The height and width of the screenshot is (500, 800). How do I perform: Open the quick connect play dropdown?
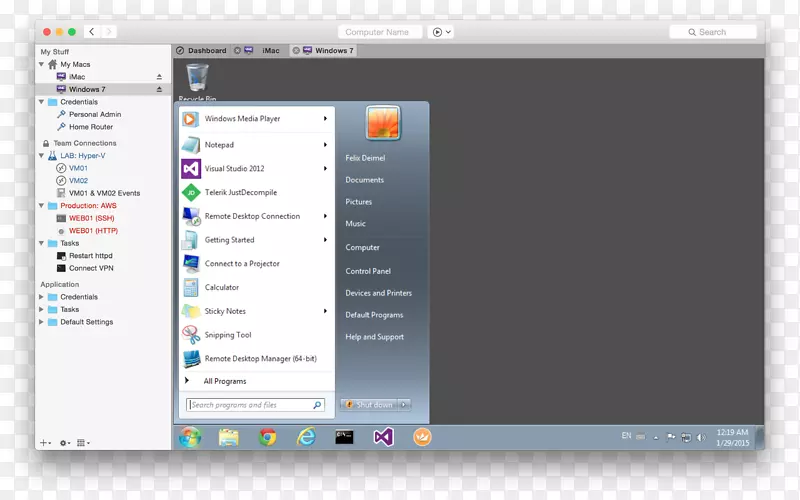click(441, 32)
